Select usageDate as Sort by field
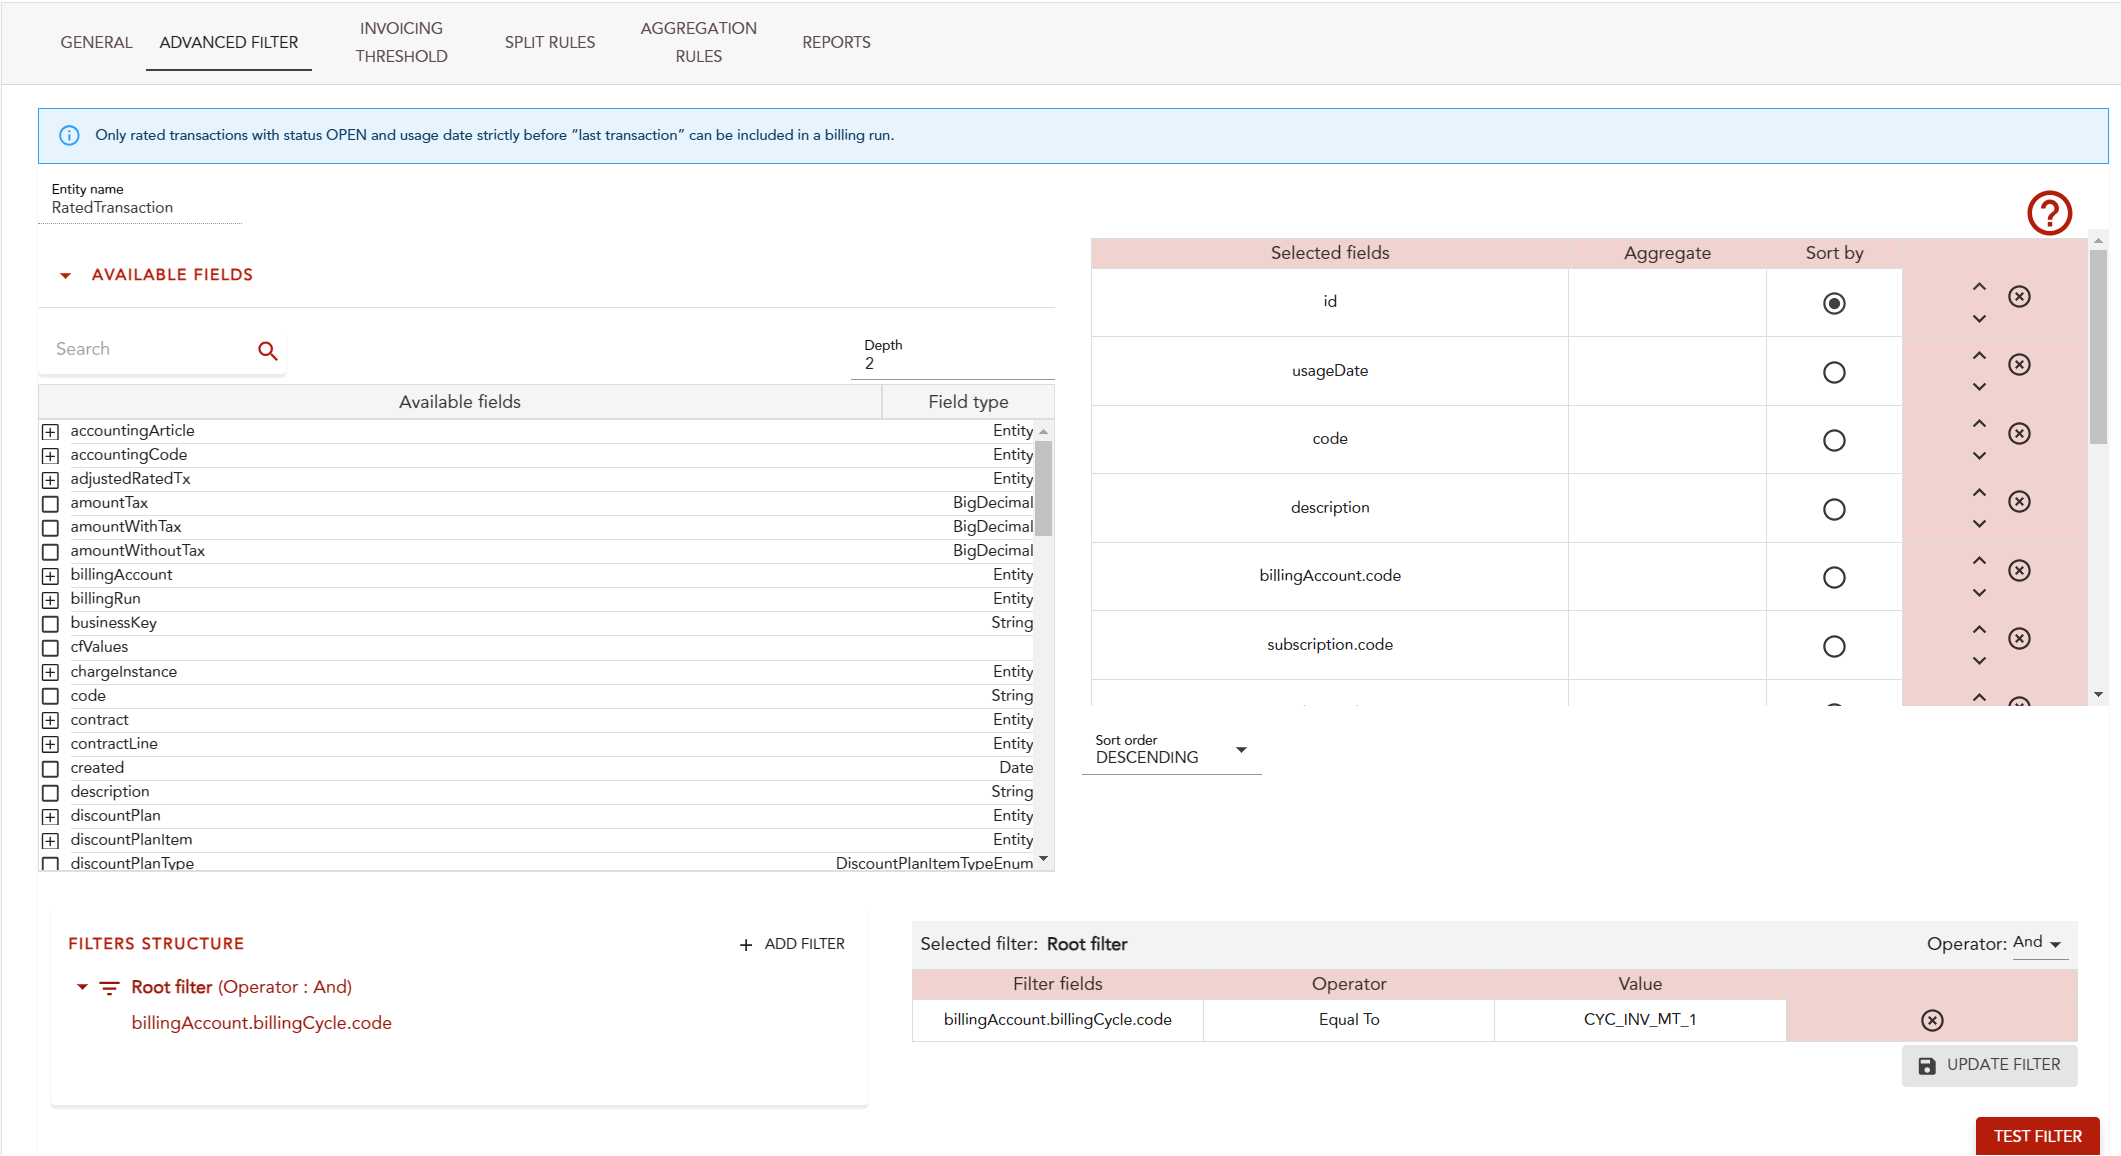Screen dimensions: 2121x1156 pyautogui.click(x=1833, y=373)
